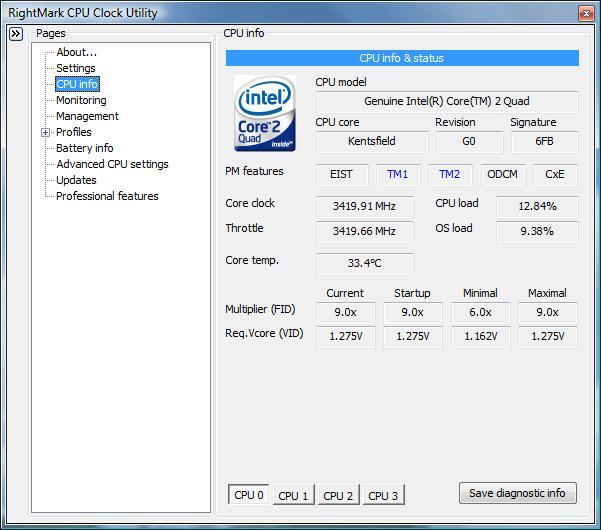Click the CPU info & status header
The image size is (601, 530).
[402, 58]
